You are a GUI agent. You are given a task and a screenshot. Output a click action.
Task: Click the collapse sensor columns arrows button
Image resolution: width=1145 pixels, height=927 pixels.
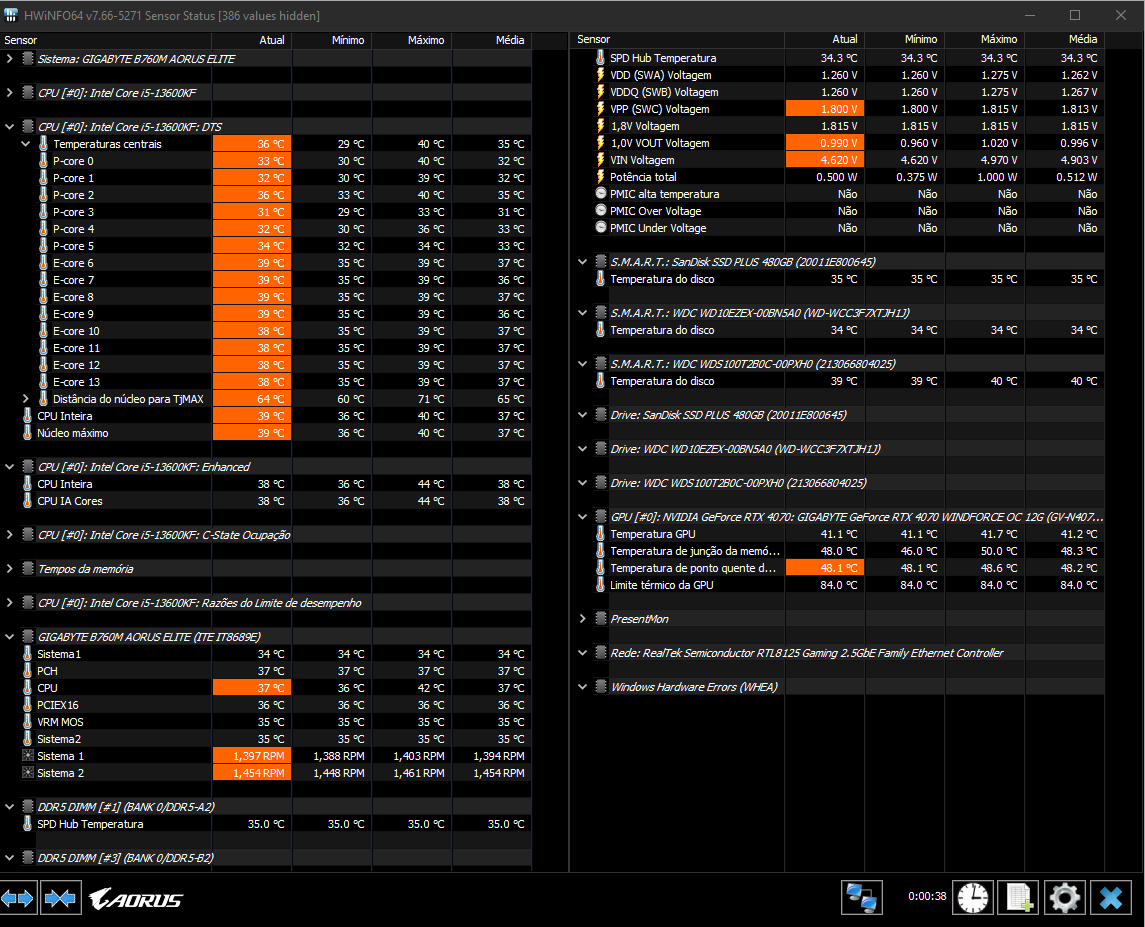click(x=60, y=898)
